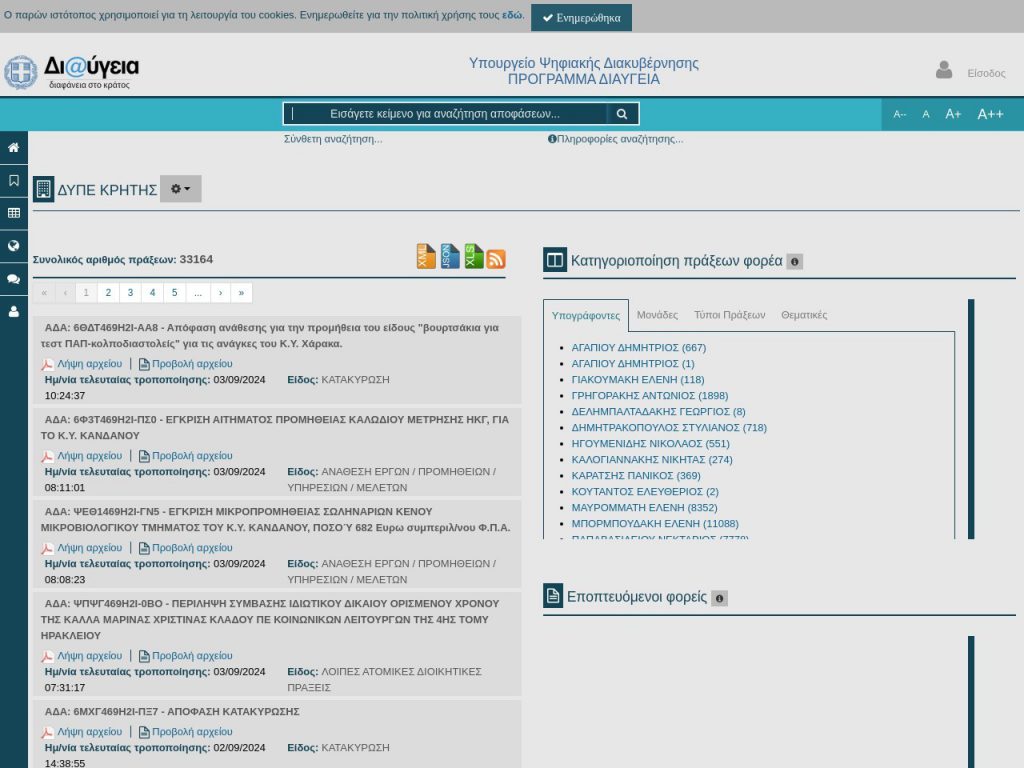Open the RSS feed icon
The height and width of the screenshot is (768, 1024).
pyautogui.click(x=496, y=259)
